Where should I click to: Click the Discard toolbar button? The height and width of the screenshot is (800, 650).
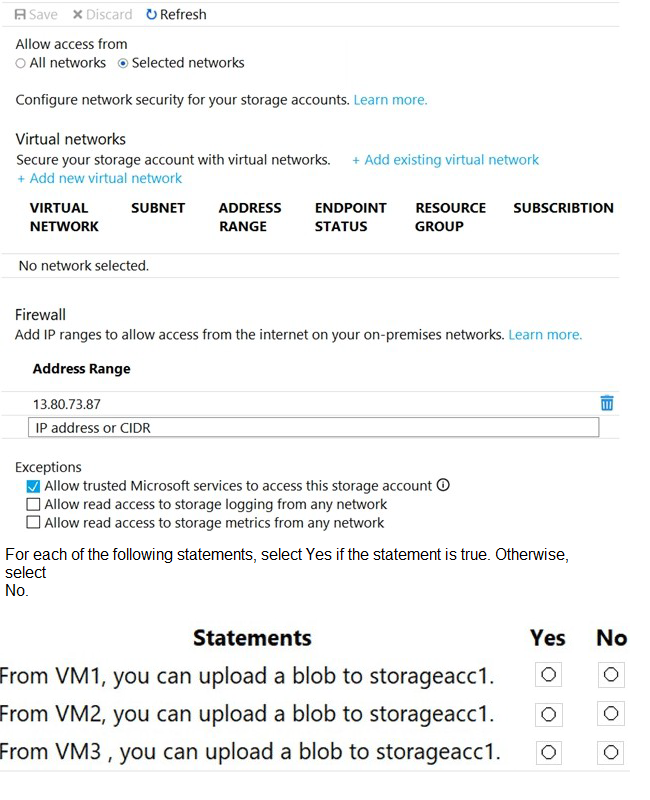pyautogui.click(x=102, y=15)
